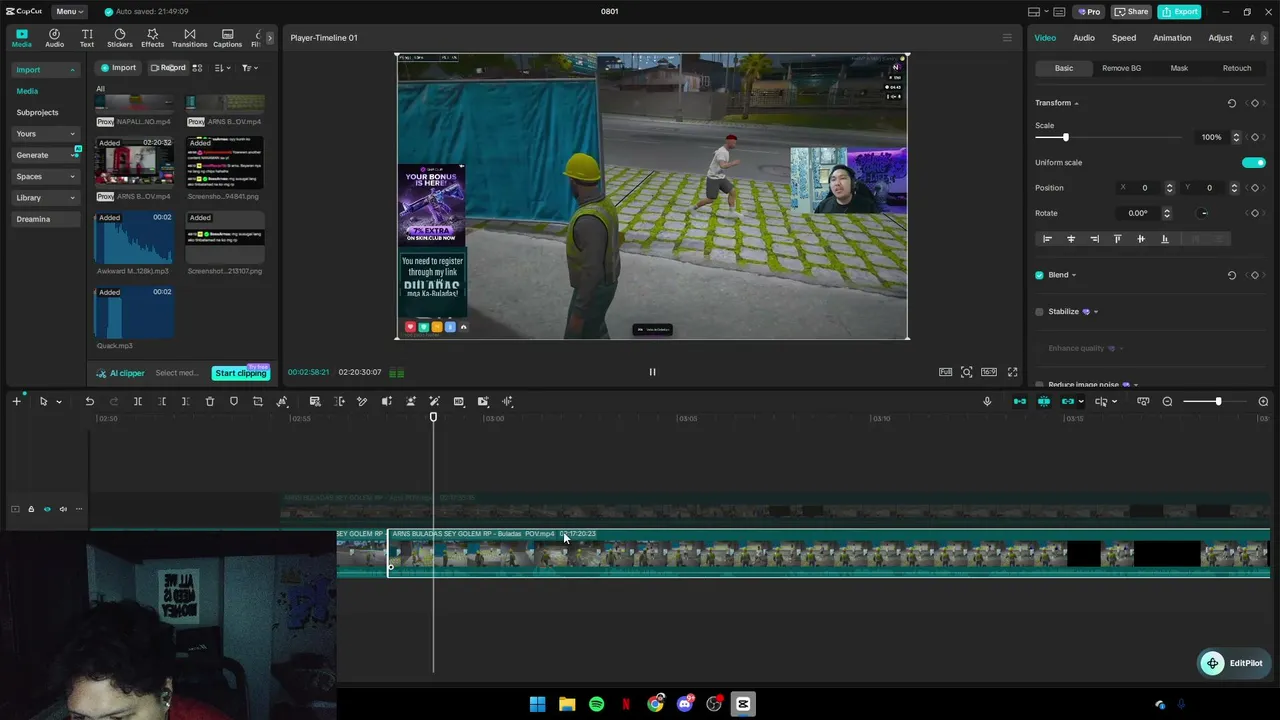Toggle the Uniform scale switch
Screen dimensions: 1280x720
pyautogui.click(x=1254, y=163)
